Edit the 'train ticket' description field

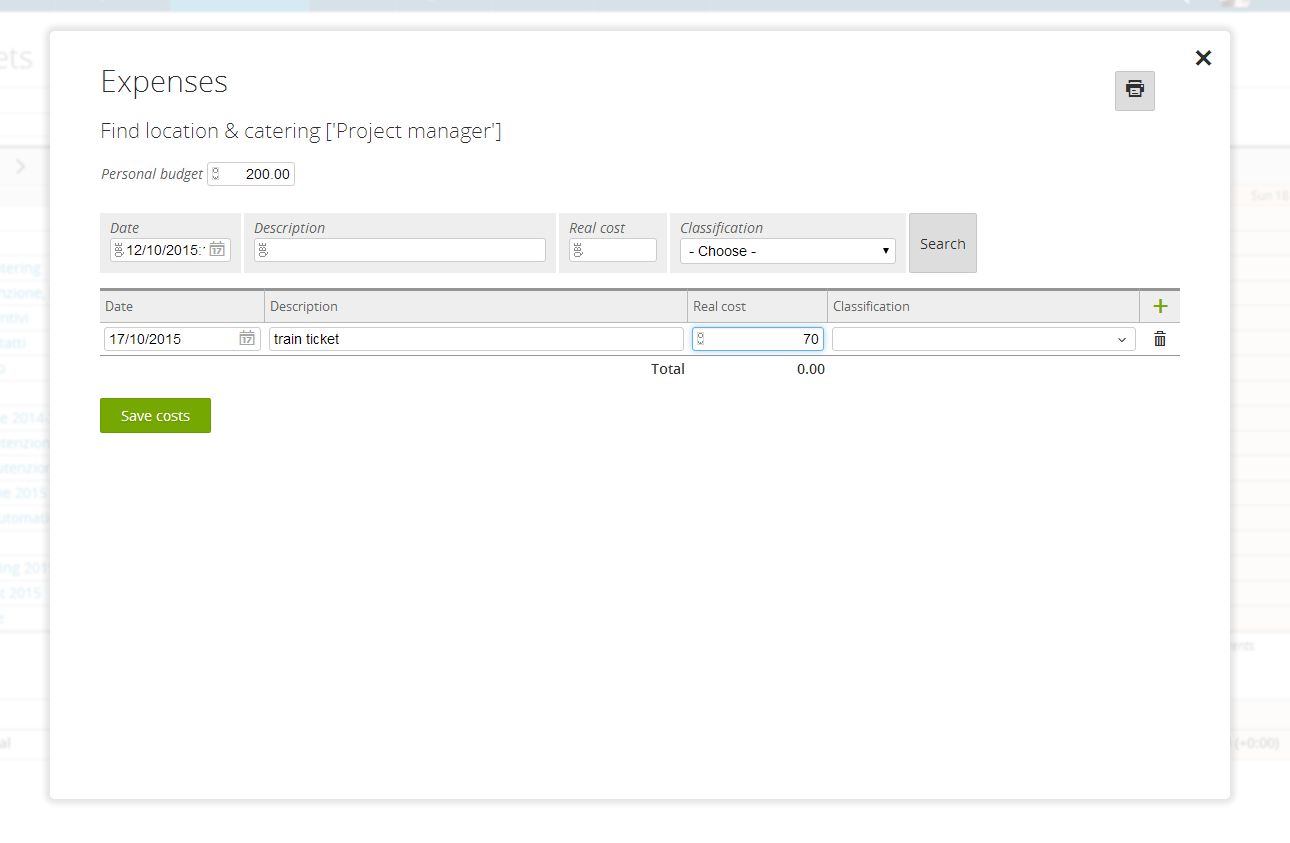click(476, 339)
